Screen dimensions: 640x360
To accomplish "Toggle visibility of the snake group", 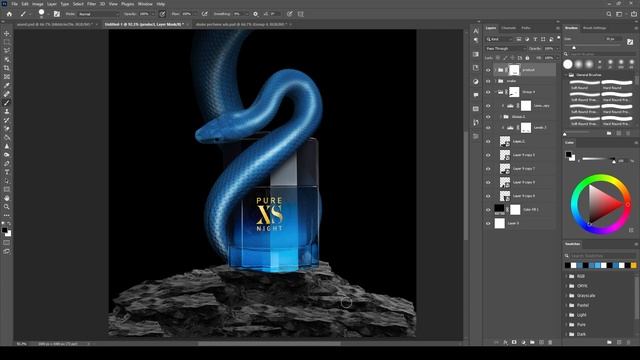I will [488, 81].
